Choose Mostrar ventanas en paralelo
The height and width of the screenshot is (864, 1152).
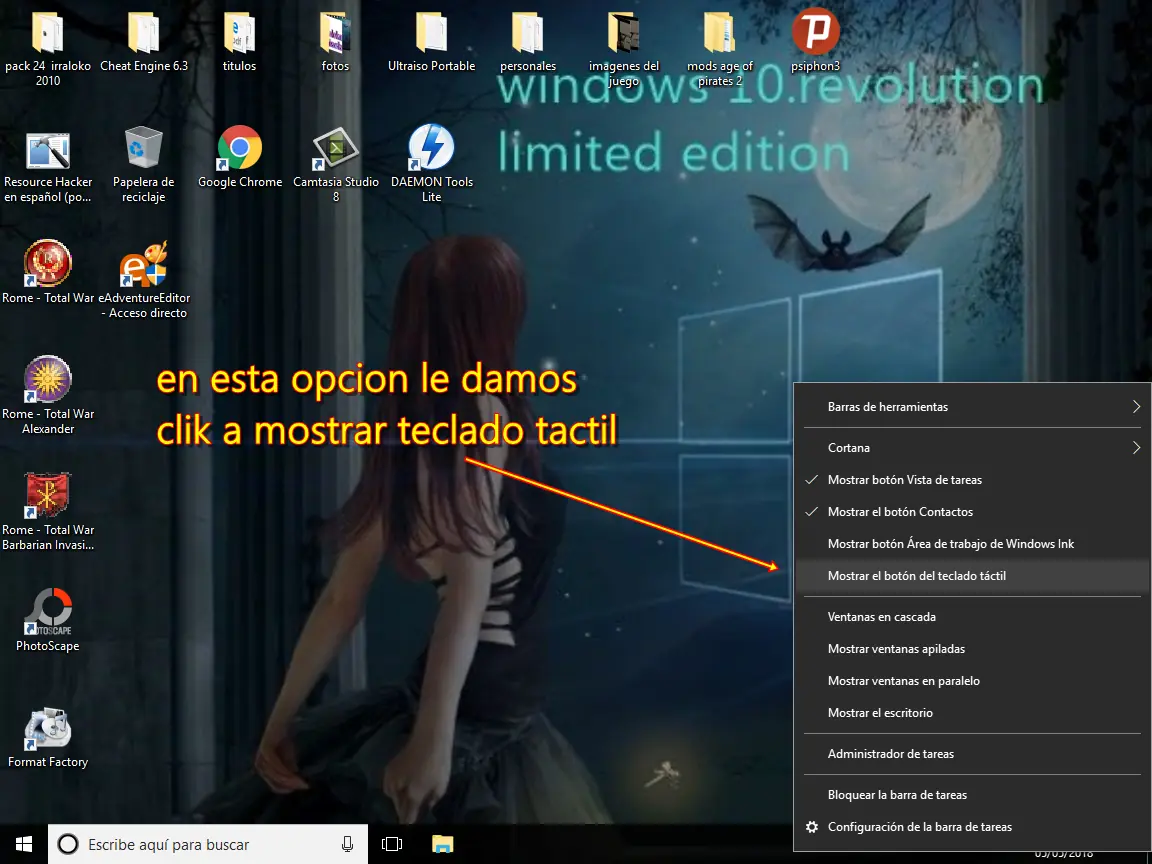click(973, 681)
